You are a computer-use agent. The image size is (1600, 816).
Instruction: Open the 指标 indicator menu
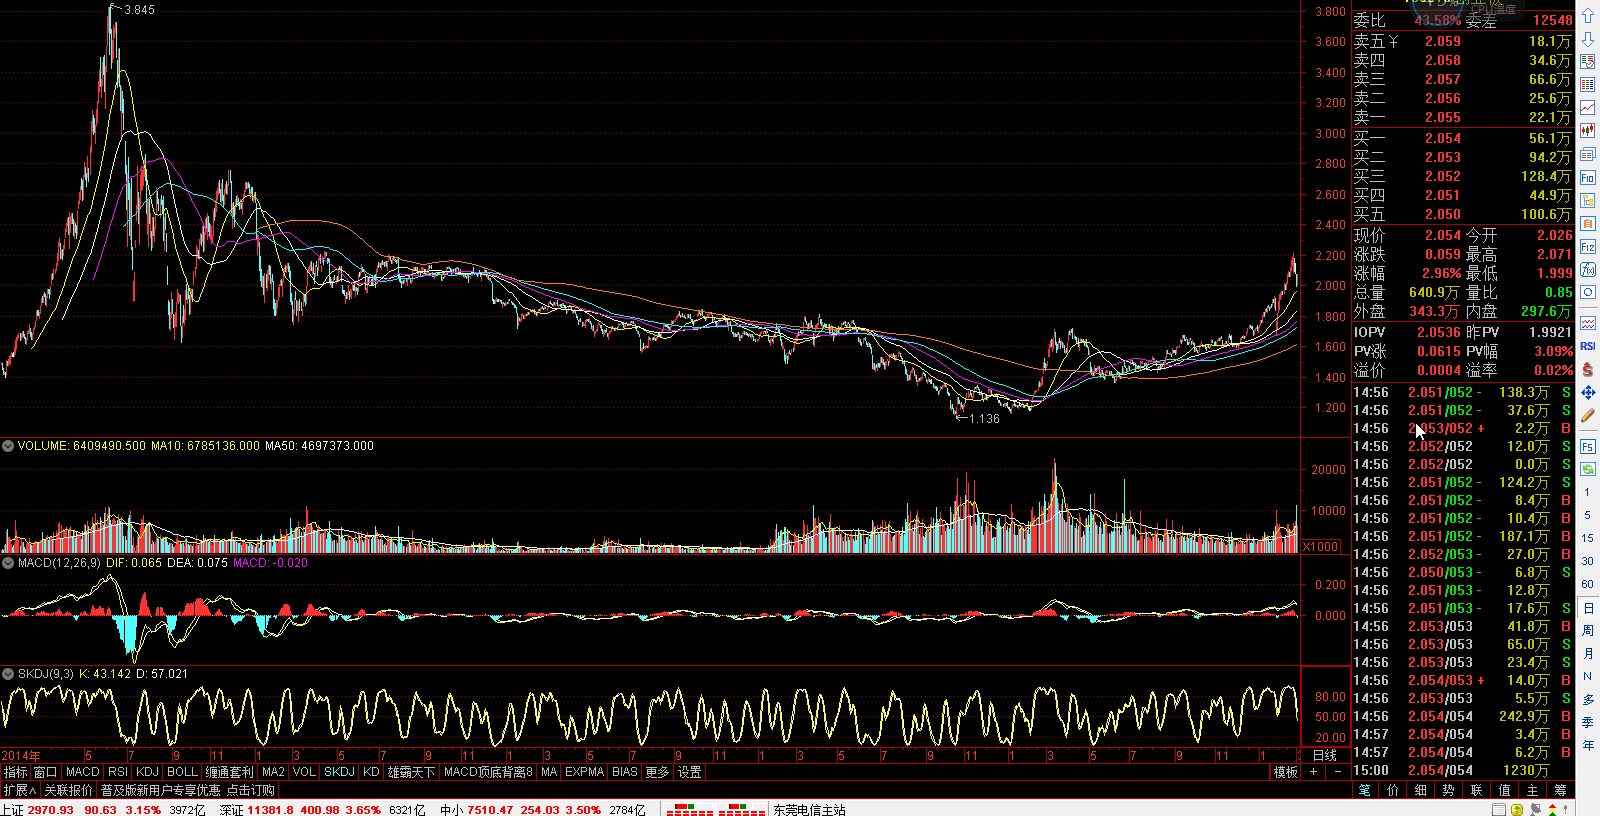15,772
